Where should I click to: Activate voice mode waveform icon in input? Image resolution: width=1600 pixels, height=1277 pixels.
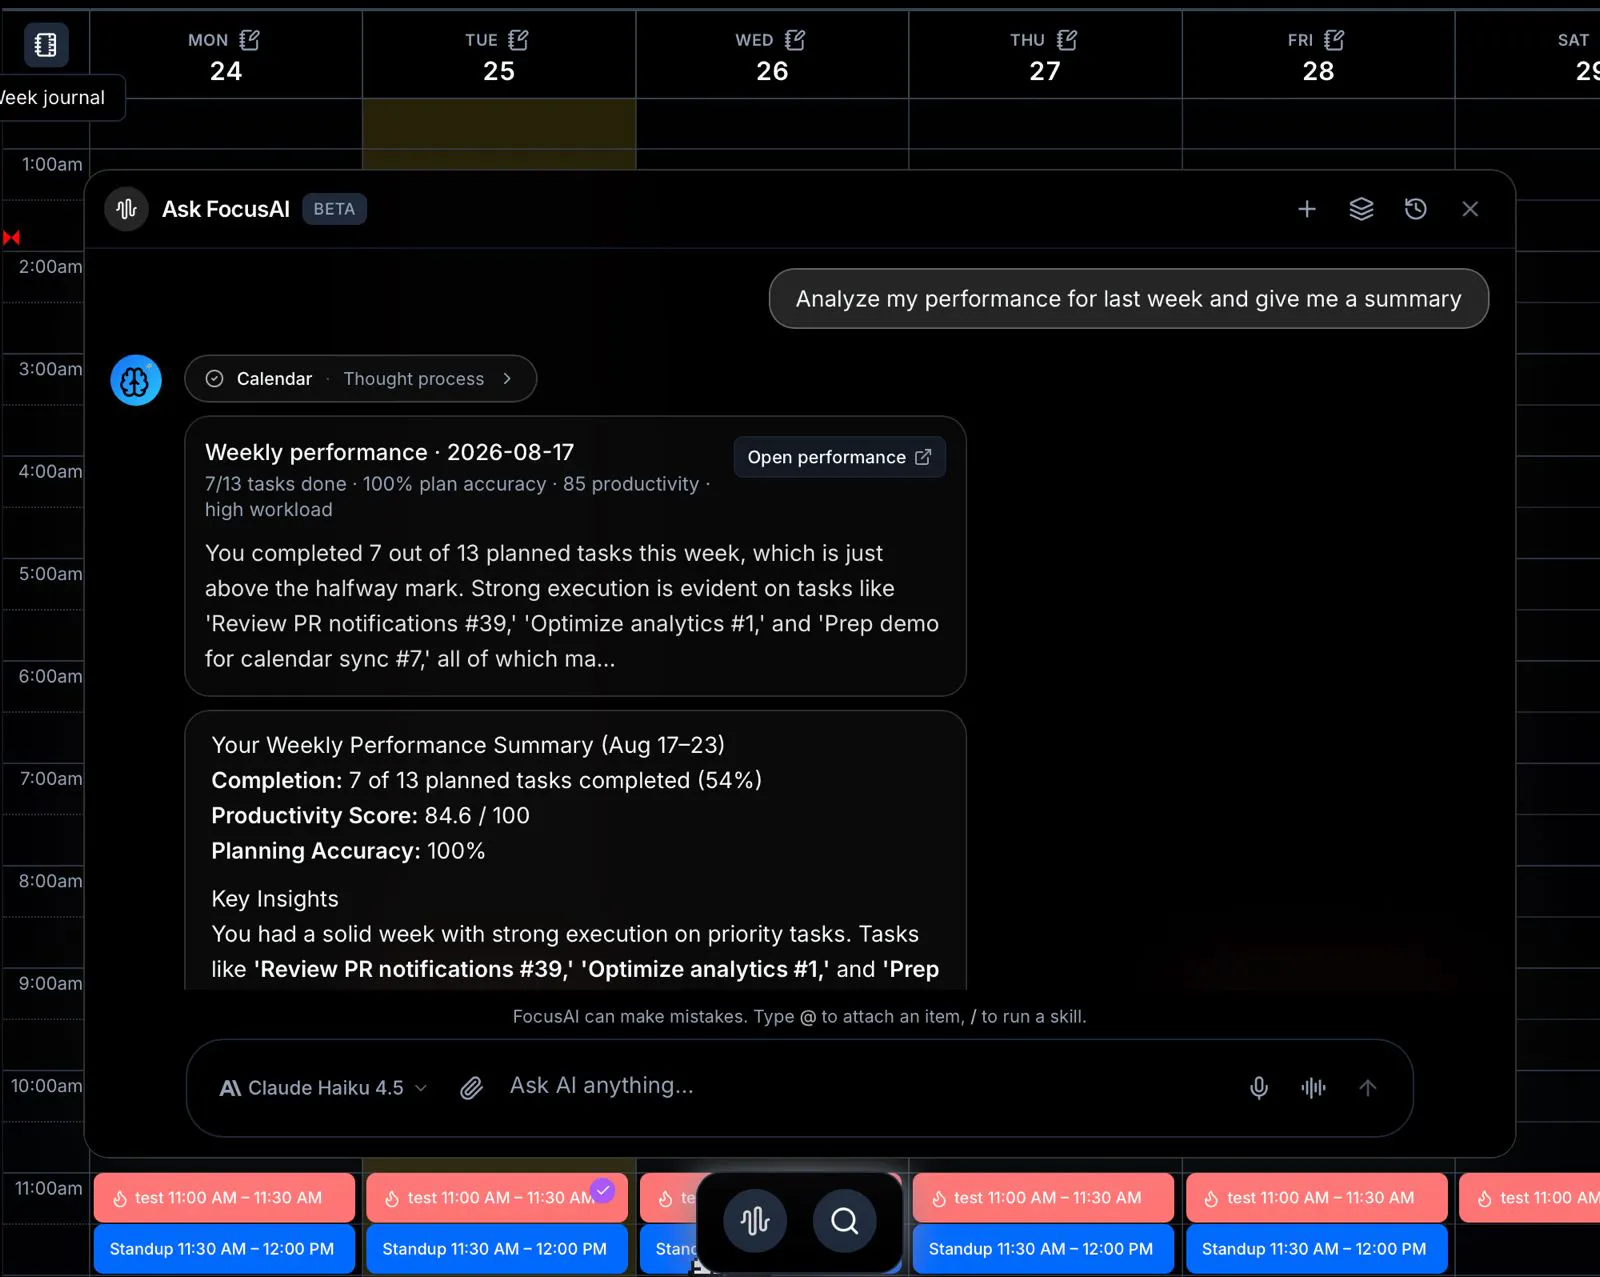[1313, 1088]
